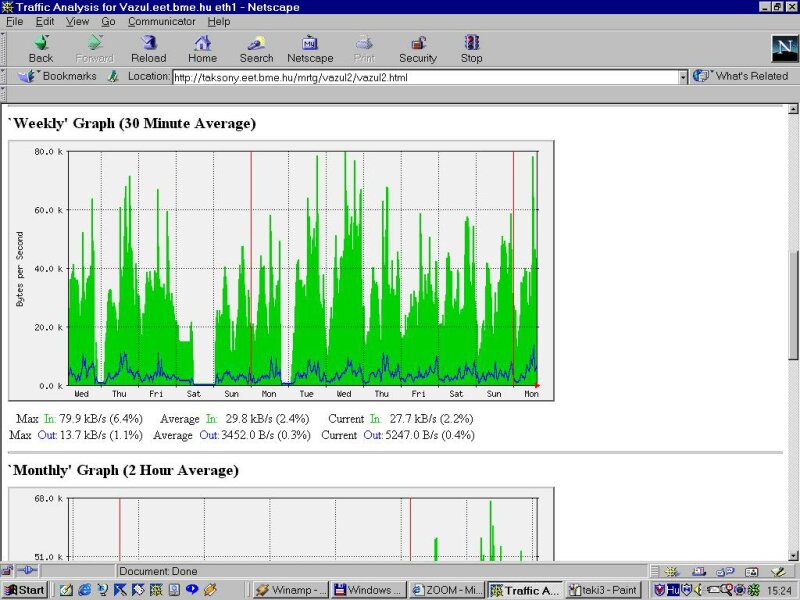Click the Windows Start button
The height and width of the screenshot is (600, 800).
tap(24, 590)
